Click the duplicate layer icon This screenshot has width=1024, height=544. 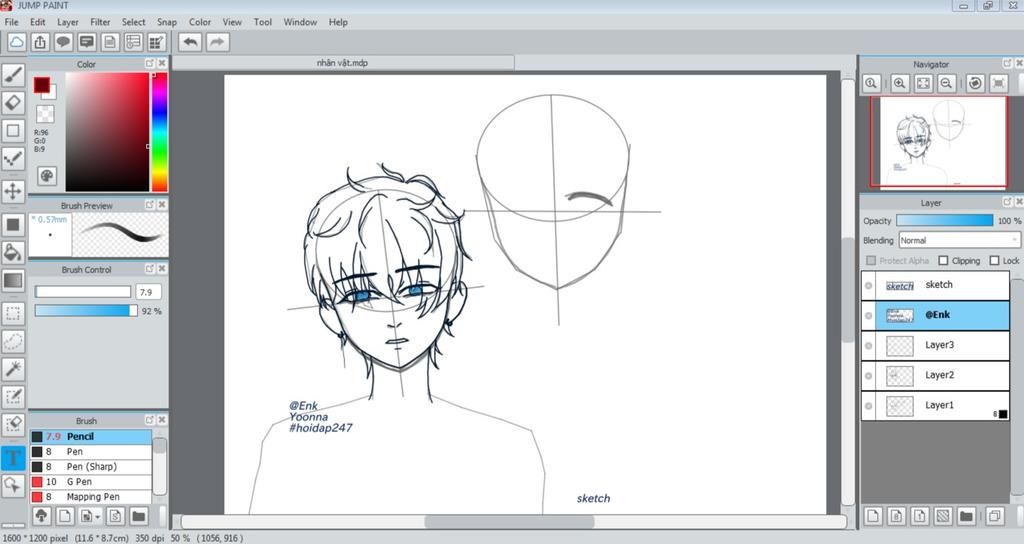(x=995, y=516)
